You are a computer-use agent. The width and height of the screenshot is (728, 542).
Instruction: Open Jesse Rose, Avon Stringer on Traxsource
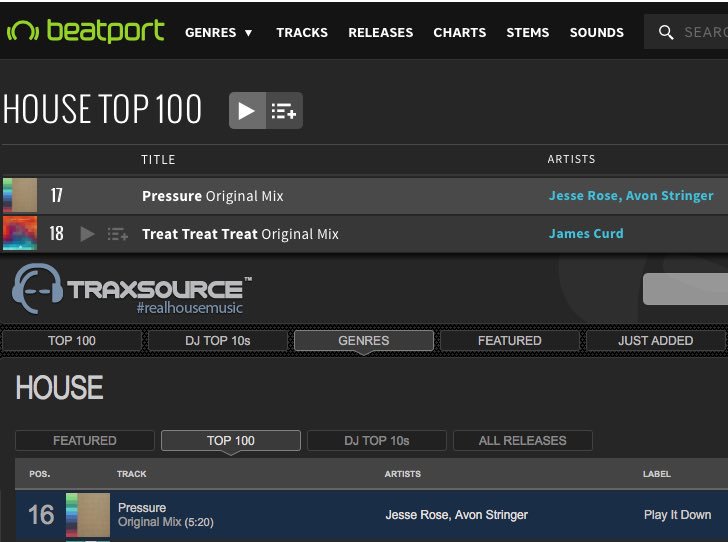tap(456, 515)
